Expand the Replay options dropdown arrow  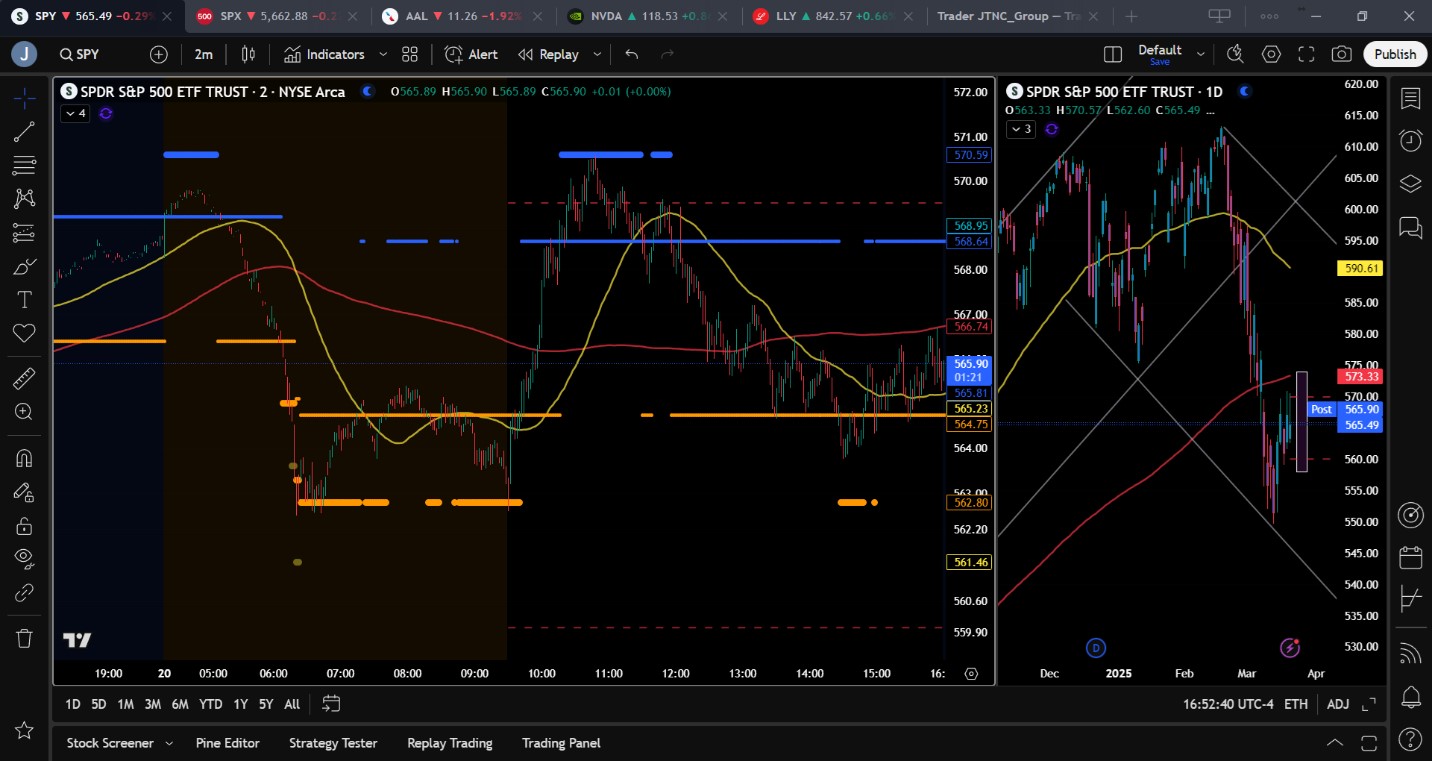pos(597,54)
